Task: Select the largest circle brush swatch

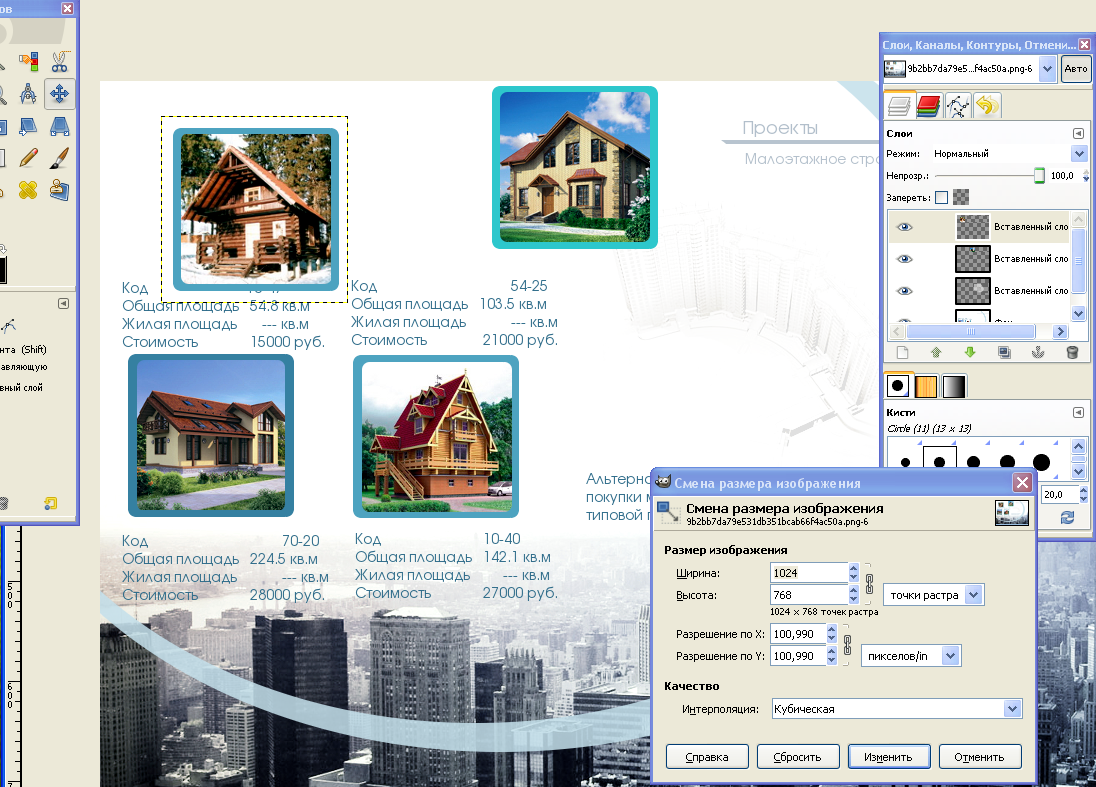Action: [1041, 462]
